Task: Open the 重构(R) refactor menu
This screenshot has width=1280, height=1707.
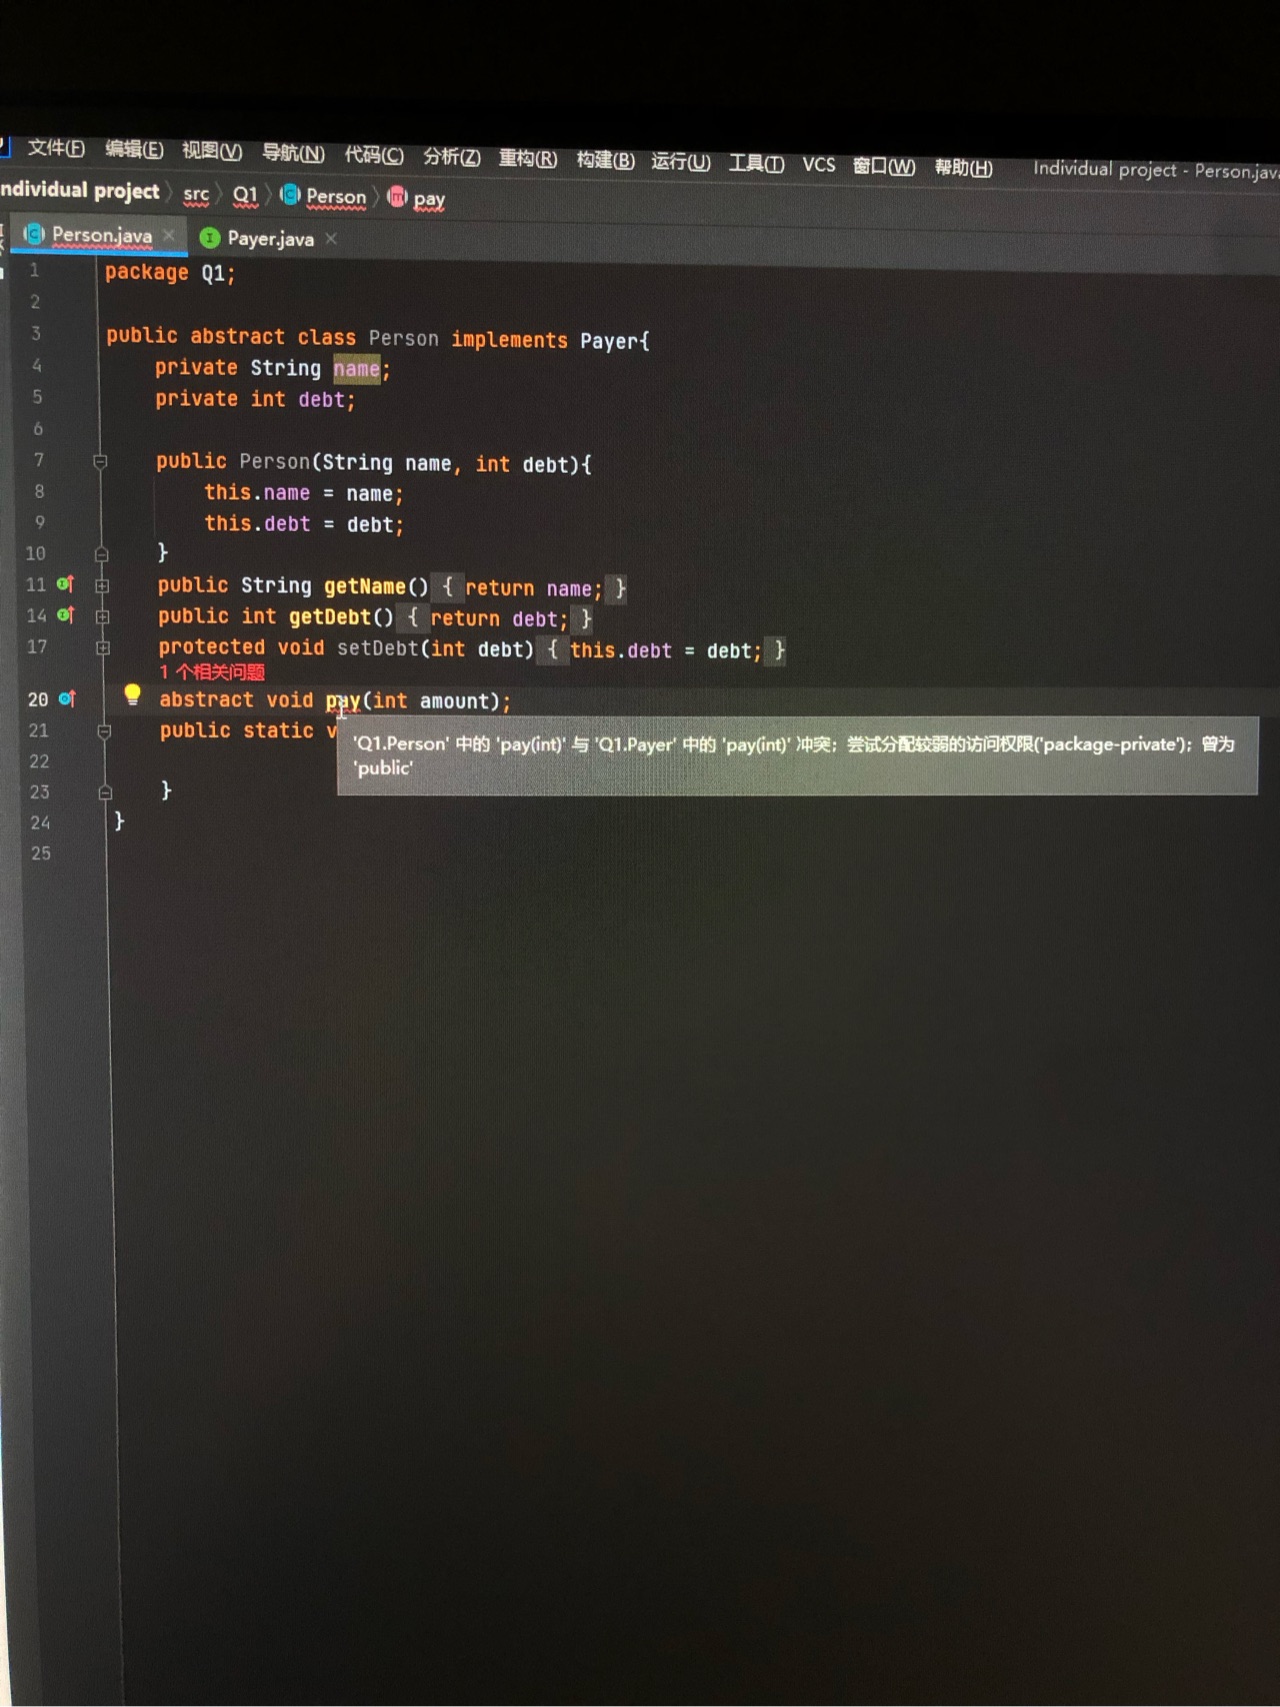Action: [x=527, y=158]
